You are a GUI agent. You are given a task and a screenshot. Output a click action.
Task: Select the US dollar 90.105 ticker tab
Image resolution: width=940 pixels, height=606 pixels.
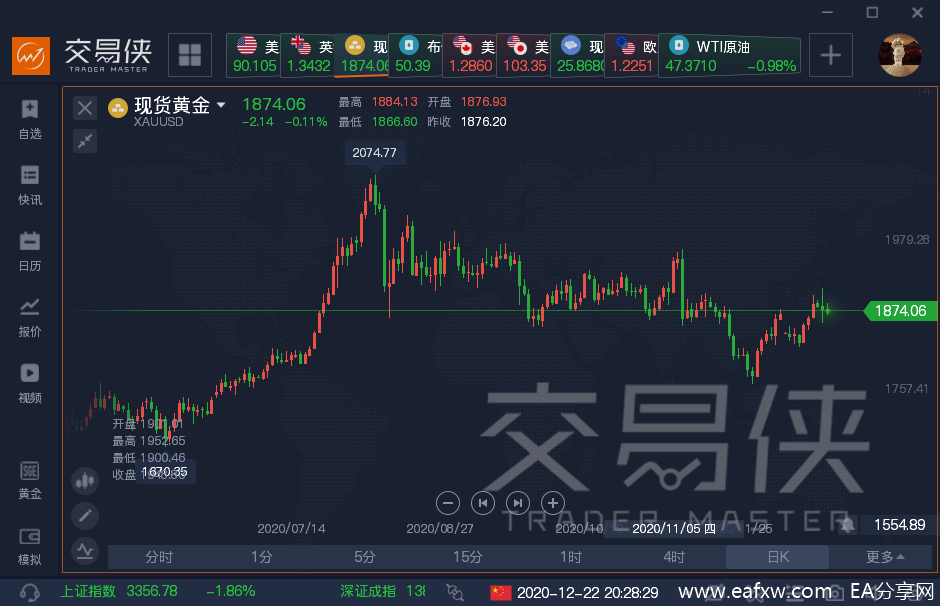click(x=254, y=55)
